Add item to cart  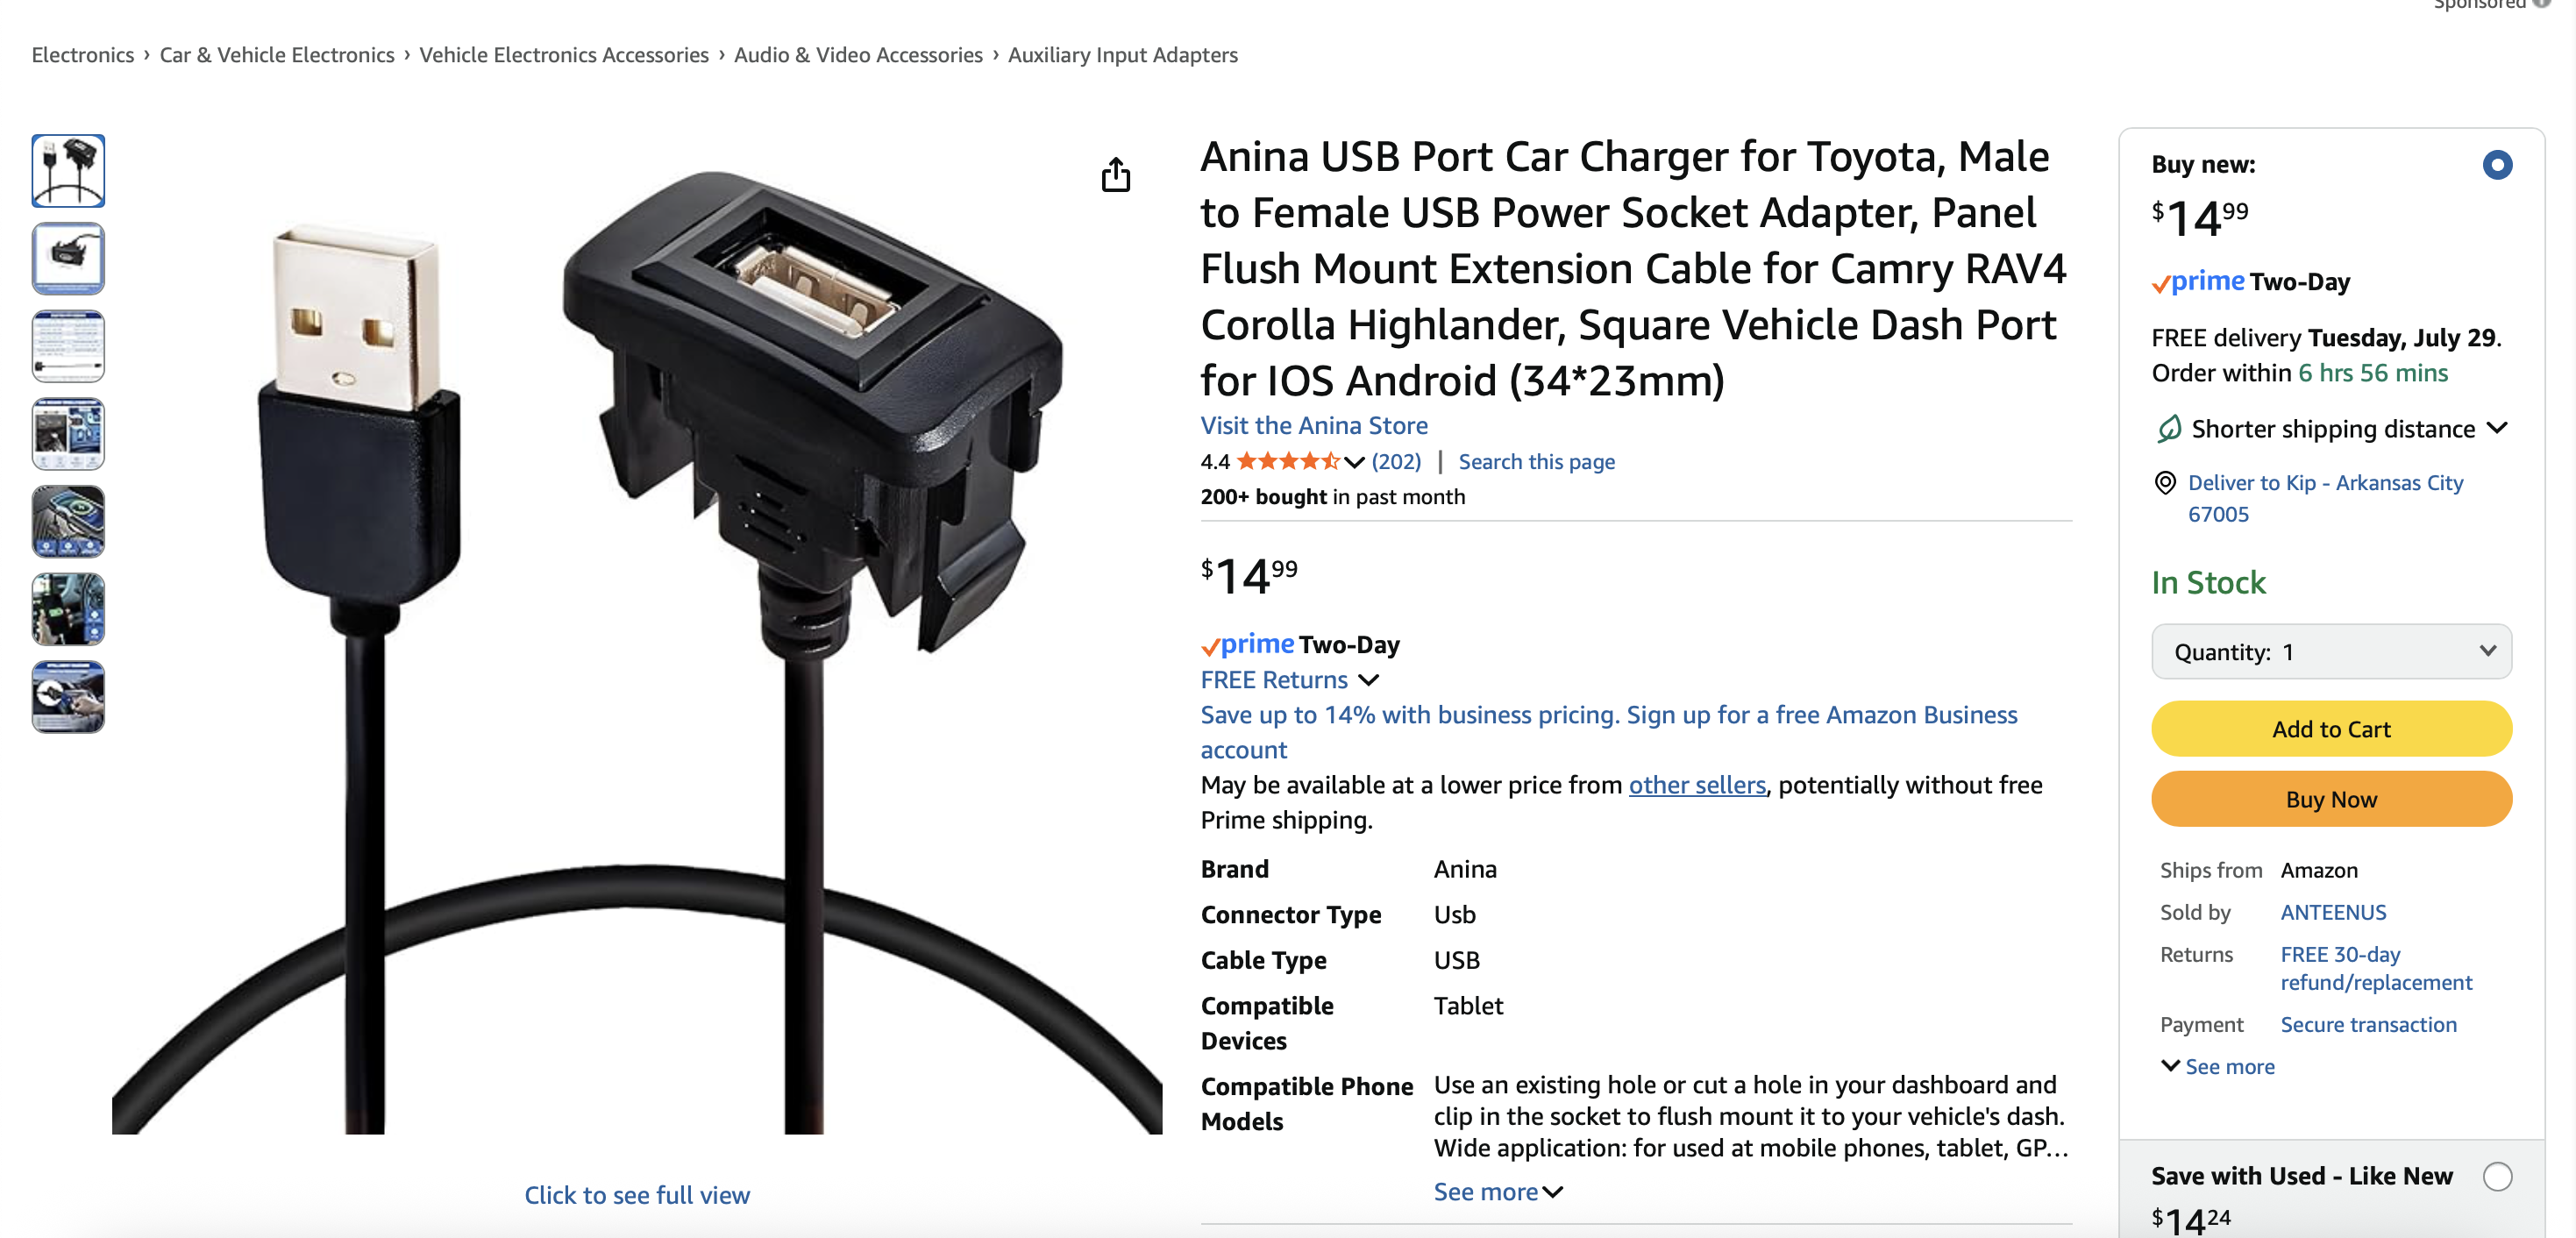[2330, 729]
